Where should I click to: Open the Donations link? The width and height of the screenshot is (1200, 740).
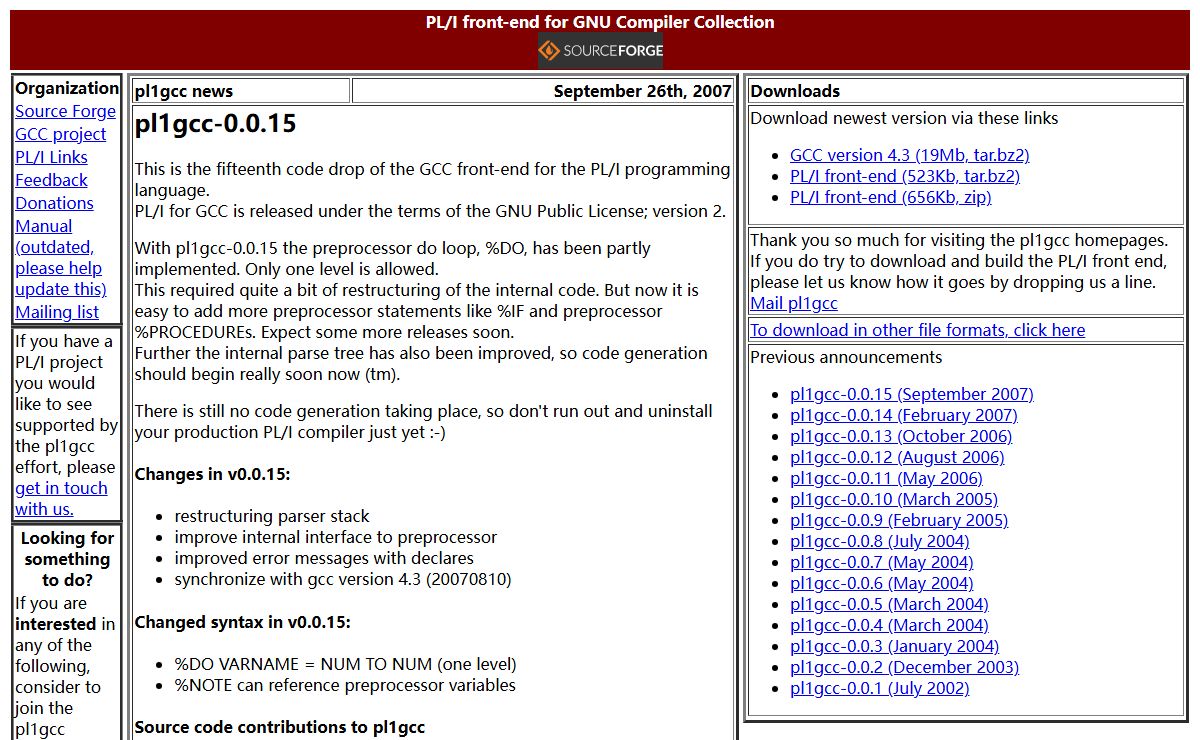[x=54, y=203]
